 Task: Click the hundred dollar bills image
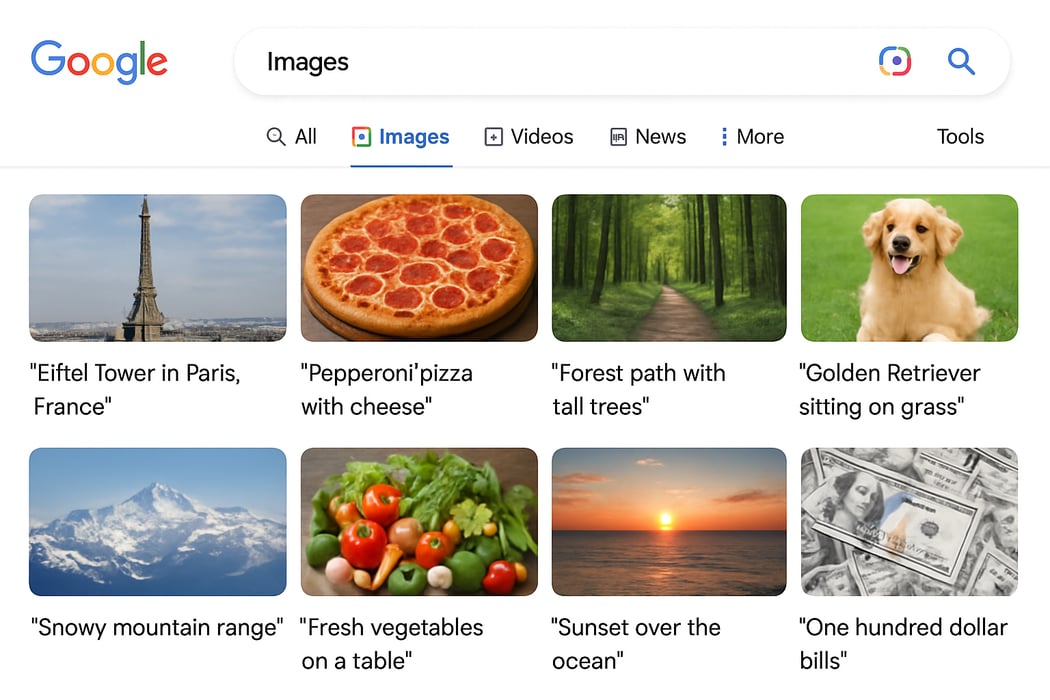(909, 521)
